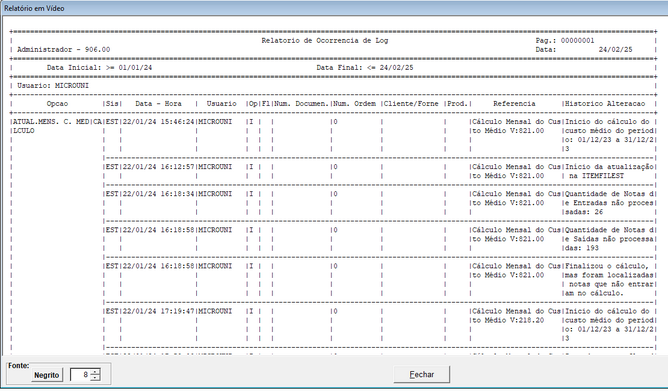Select the 'Num. Documen.' column header
The image size is (668, 391).
pos(302,104)
